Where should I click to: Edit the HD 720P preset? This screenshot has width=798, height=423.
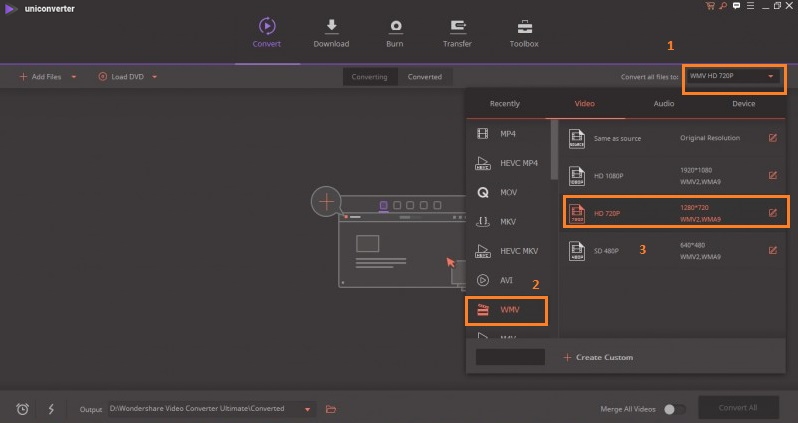[773, 213]
